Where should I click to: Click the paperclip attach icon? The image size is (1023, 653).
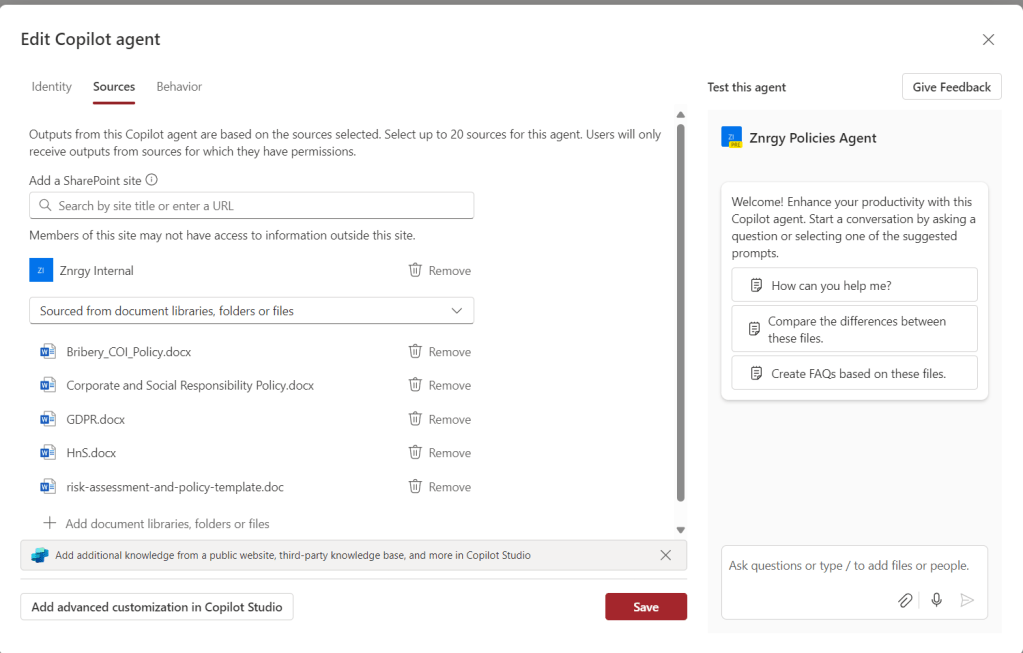tap(904, 600)
